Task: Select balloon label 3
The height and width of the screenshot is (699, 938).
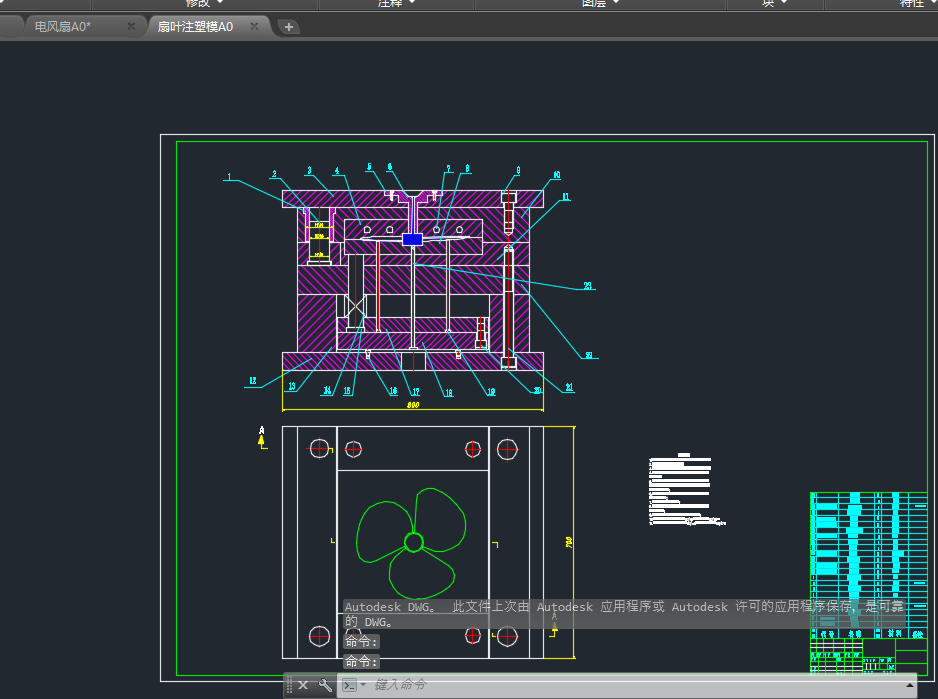Action: coord(309,171)
